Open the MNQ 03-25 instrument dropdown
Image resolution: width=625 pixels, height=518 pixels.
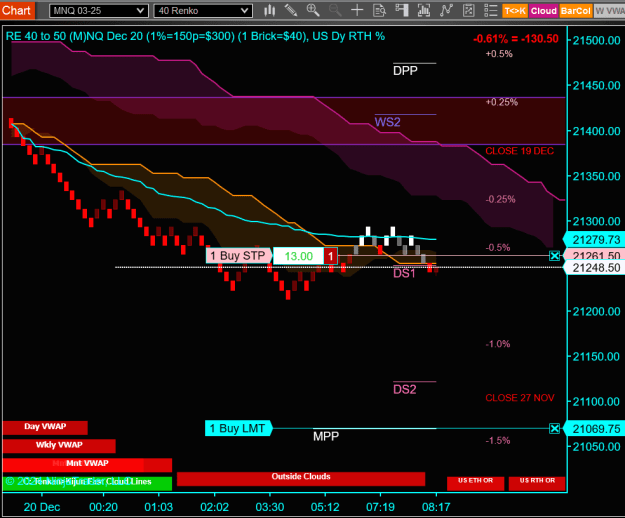(x=98, y=11)
